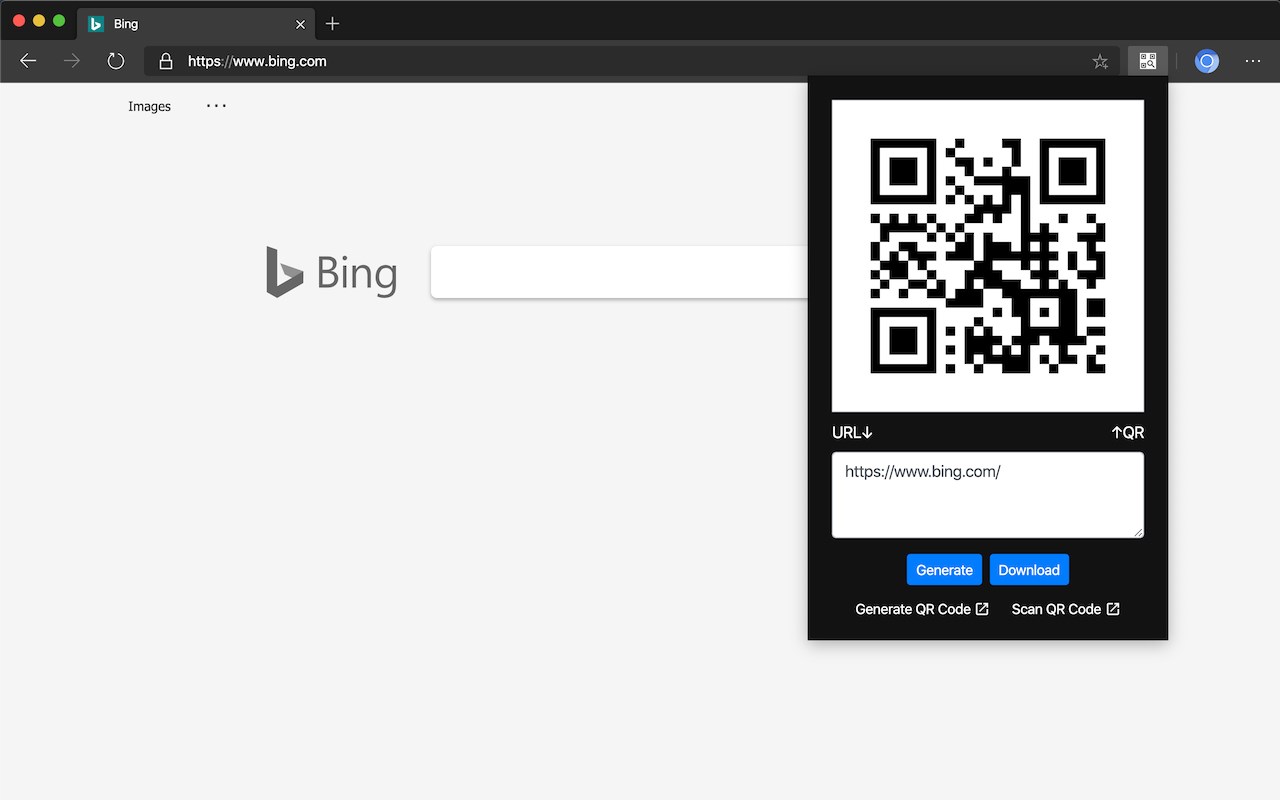This screenshot has height=800, width=1280.
Task: Click the lock icon in address bar
Action: (x=166, y=61)
